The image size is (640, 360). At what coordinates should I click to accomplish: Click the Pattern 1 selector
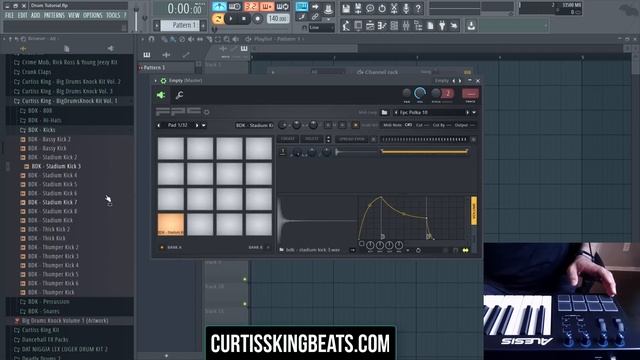180,25
